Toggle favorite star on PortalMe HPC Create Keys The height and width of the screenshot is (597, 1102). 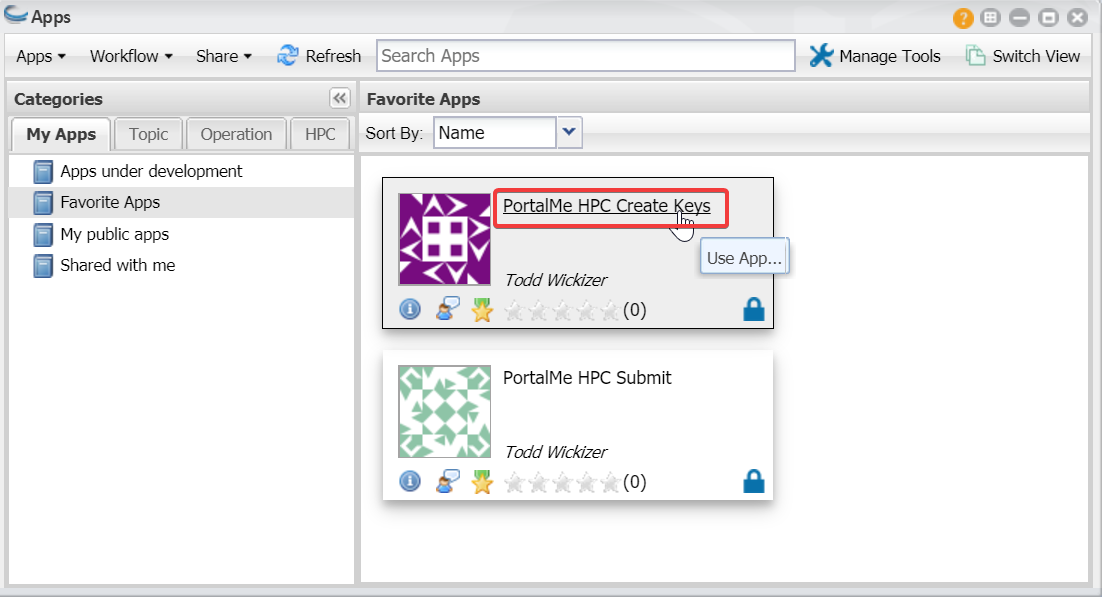pos(482,309)
